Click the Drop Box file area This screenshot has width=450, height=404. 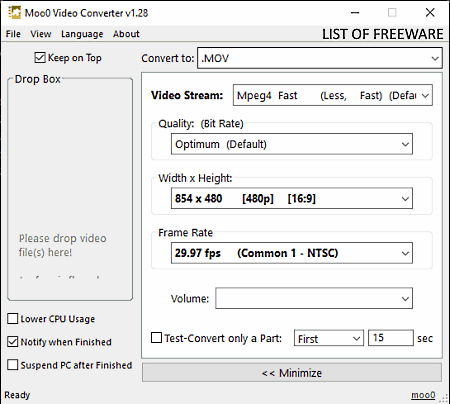click(70, 189)
